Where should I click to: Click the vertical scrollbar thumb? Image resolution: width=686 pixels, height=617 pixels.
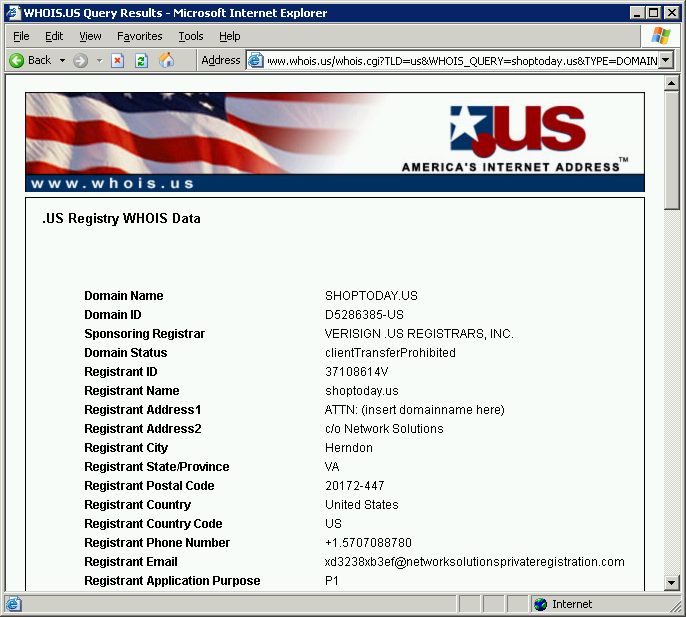[x=671, y=150]
